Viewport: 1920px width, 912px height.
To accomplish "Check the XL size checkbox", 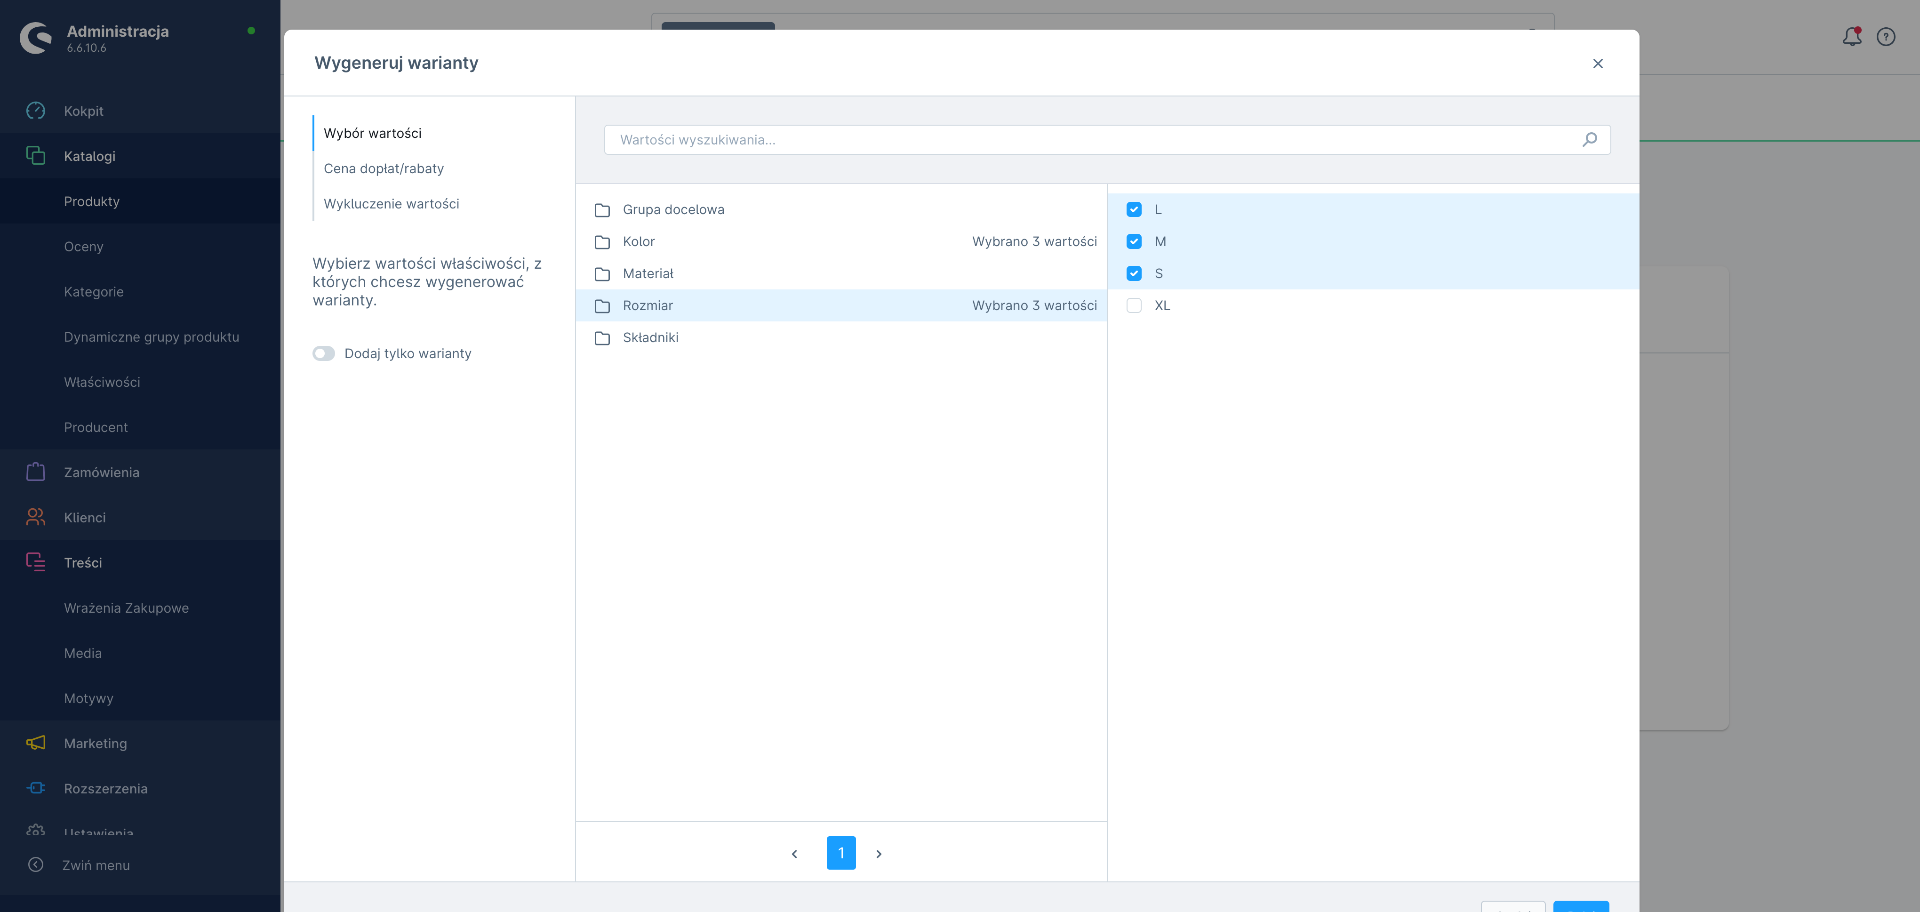I will coord(1134,306).
